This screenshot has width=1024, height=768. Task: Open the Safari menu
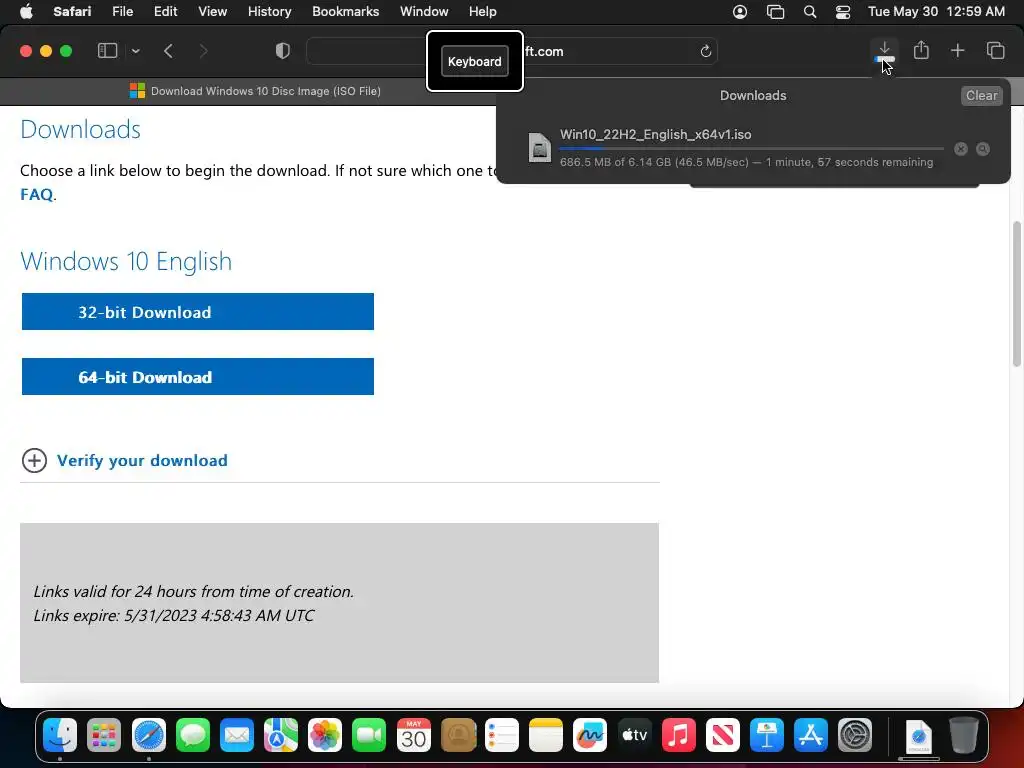pos(72,12)
